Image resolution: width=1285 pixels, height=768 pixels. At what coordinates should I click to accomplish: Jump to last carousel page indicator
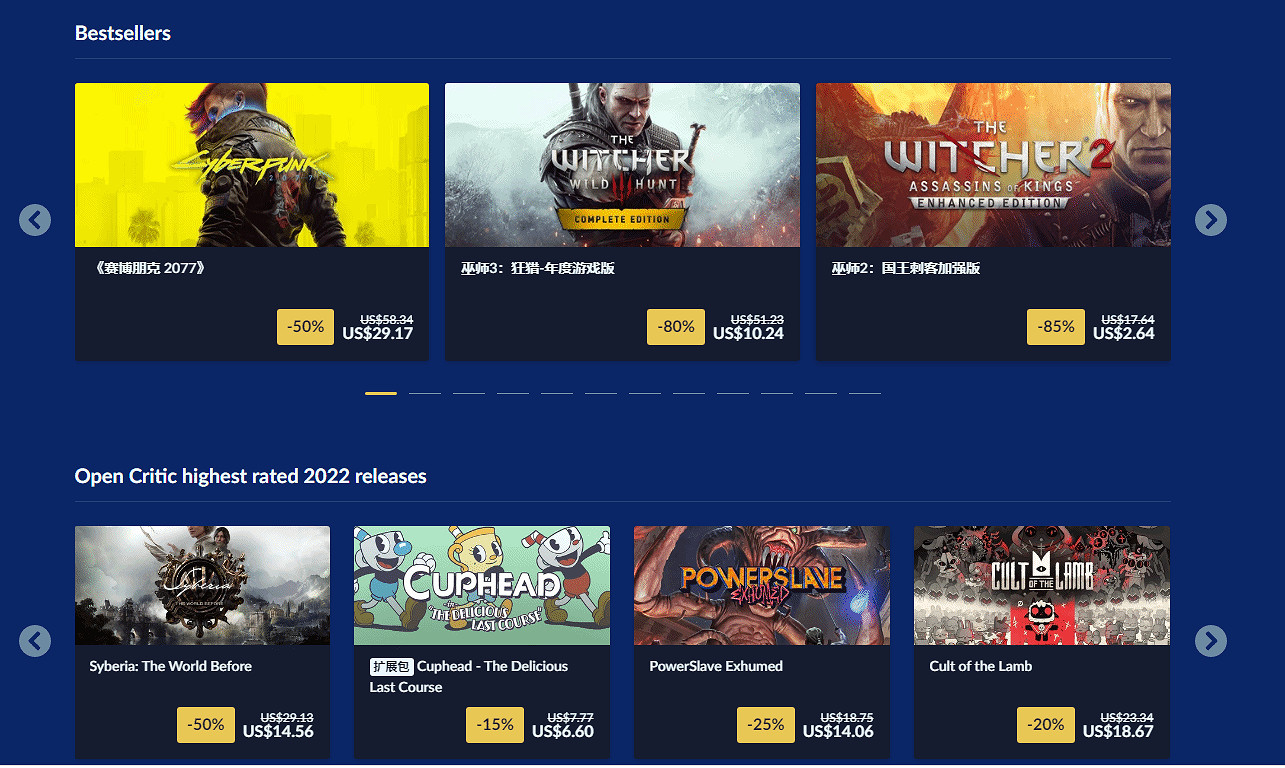point(865,393)
